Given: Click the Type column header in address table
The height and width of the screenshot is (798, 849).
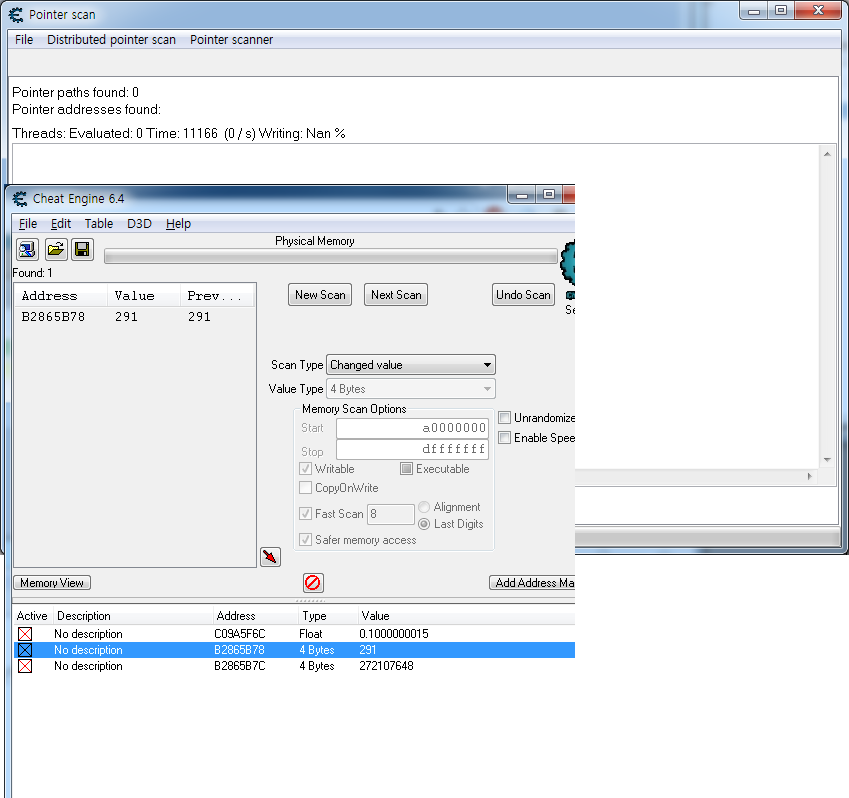Looking at the screenshot, I should (x=328, y=616).
